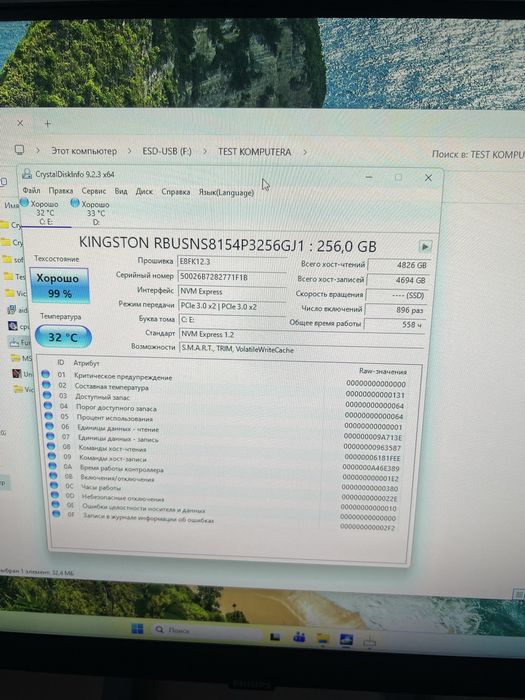Click the power-on count value 896 раз
This screenshot has width=525, height=700.
pos(395,310)
